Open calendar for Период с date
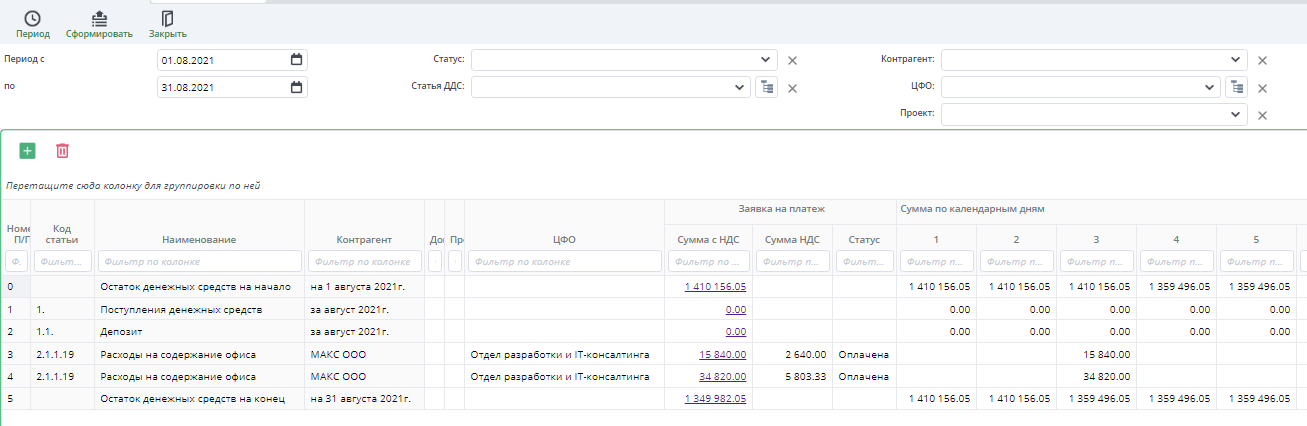 (x=296, y=60)
